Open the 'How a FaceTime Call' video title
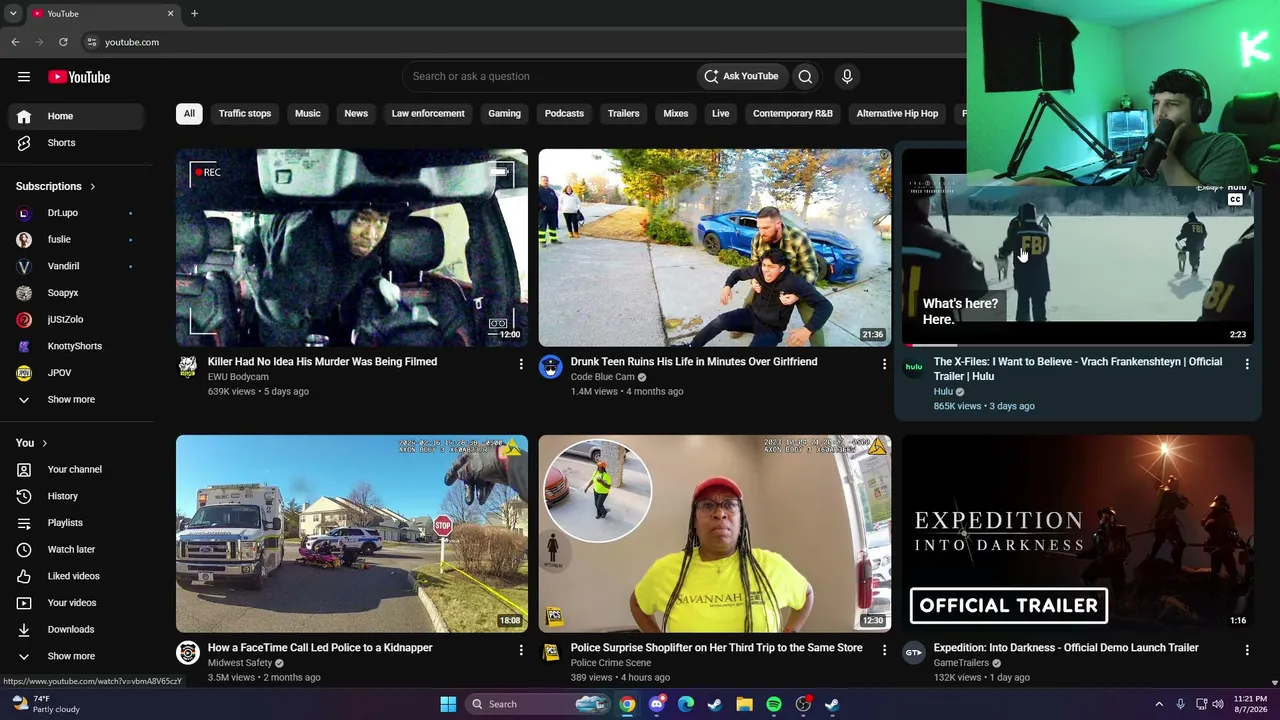 point(320,648)
